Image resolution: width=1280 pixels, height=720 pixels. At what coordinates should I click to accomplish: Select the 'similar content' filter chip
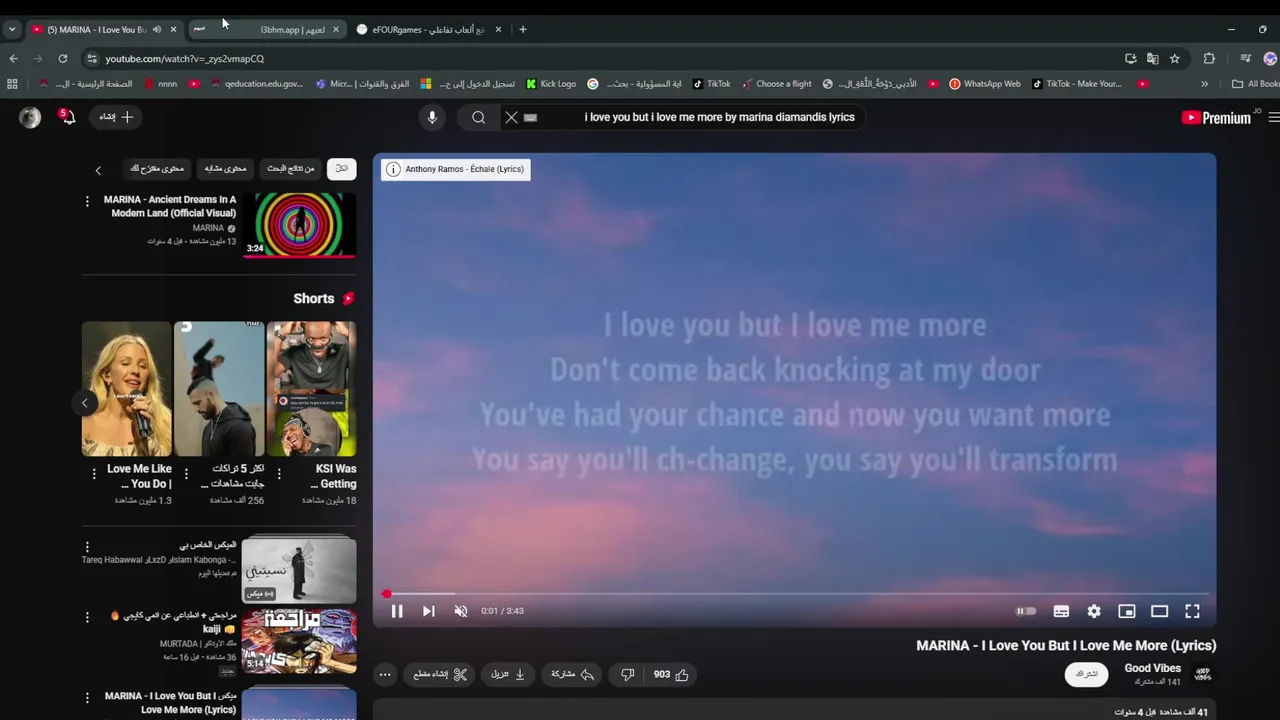click(x=225, y=169)
